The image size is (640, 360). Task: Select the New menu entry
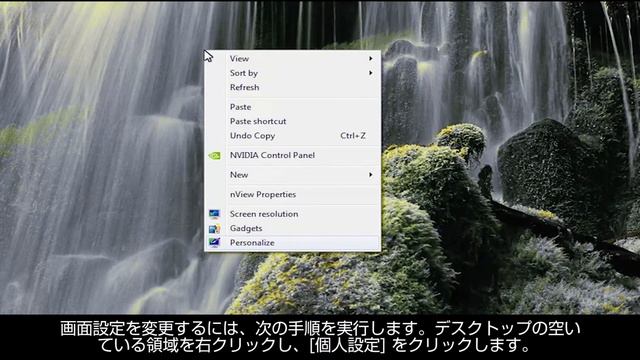click(292, 175)
